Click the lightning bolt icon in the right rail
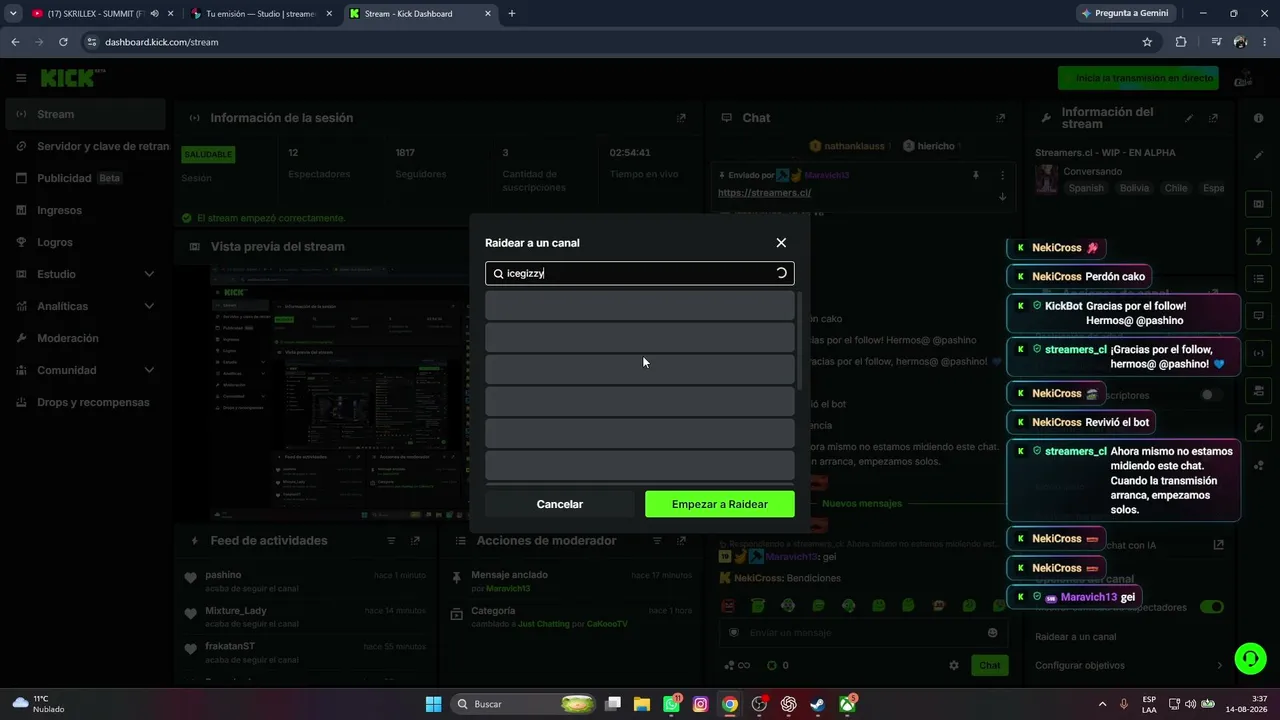 tap(1259, 241)
